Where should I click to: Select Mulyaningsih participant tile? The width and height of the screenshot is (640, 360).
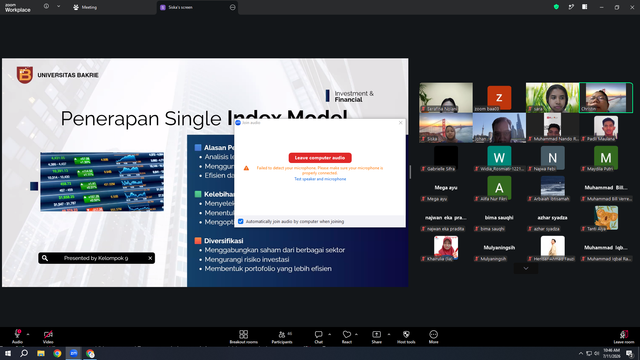pyautogui.click(x=499, y=248)
